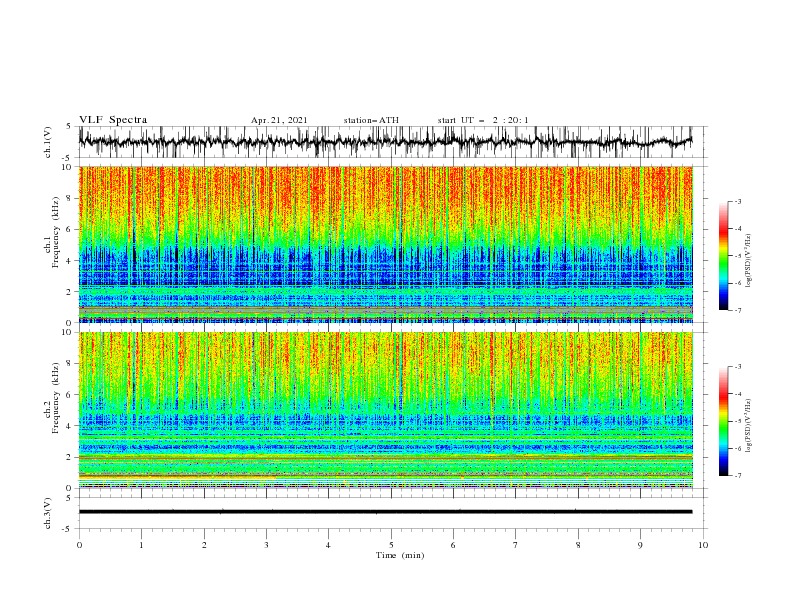792x612 pixels.
Task: Click the ch.1 voltage waveform trace
Action: coord(385,142)
